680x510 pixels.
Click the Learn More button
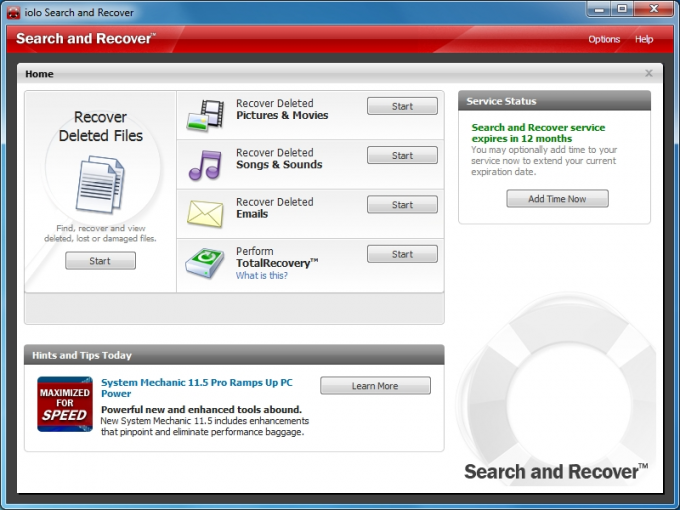click(x=375, y=386)
